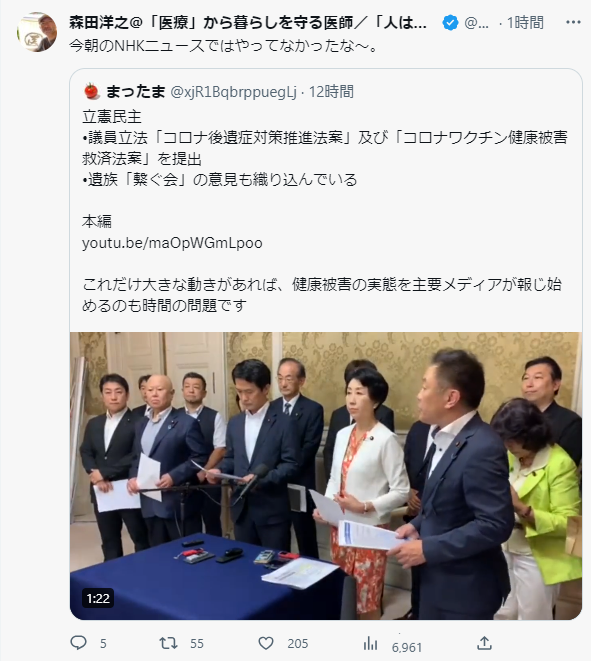Open the quoted tweet text by まったま
This screenshot has height=661, width=591.
pyautogui.click(x=325, y=211)
